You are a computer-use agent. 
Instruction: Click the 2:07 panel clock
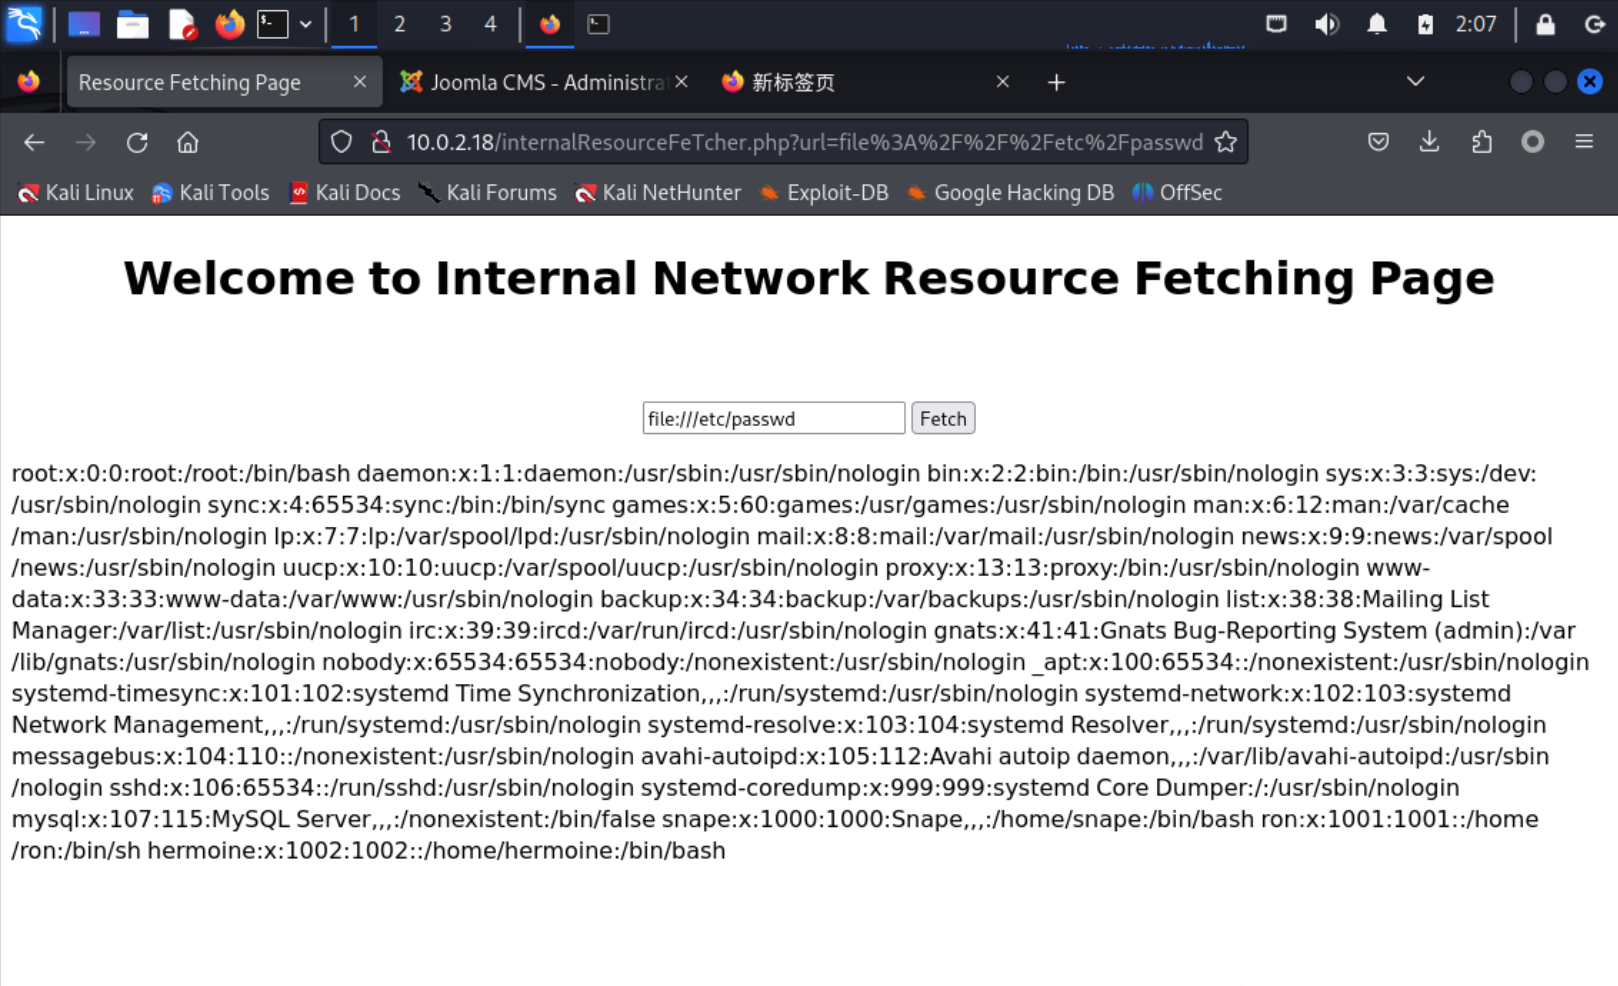tap(1476, 24)
